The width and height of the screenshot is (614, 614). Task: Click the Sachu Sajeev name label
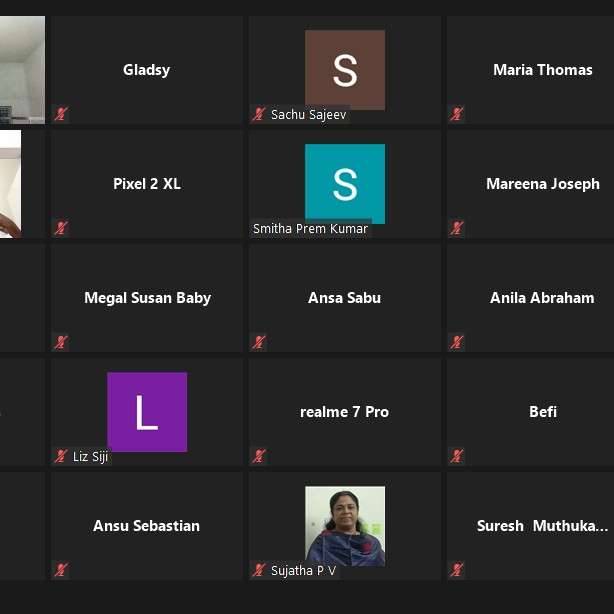tap(309, 115)
